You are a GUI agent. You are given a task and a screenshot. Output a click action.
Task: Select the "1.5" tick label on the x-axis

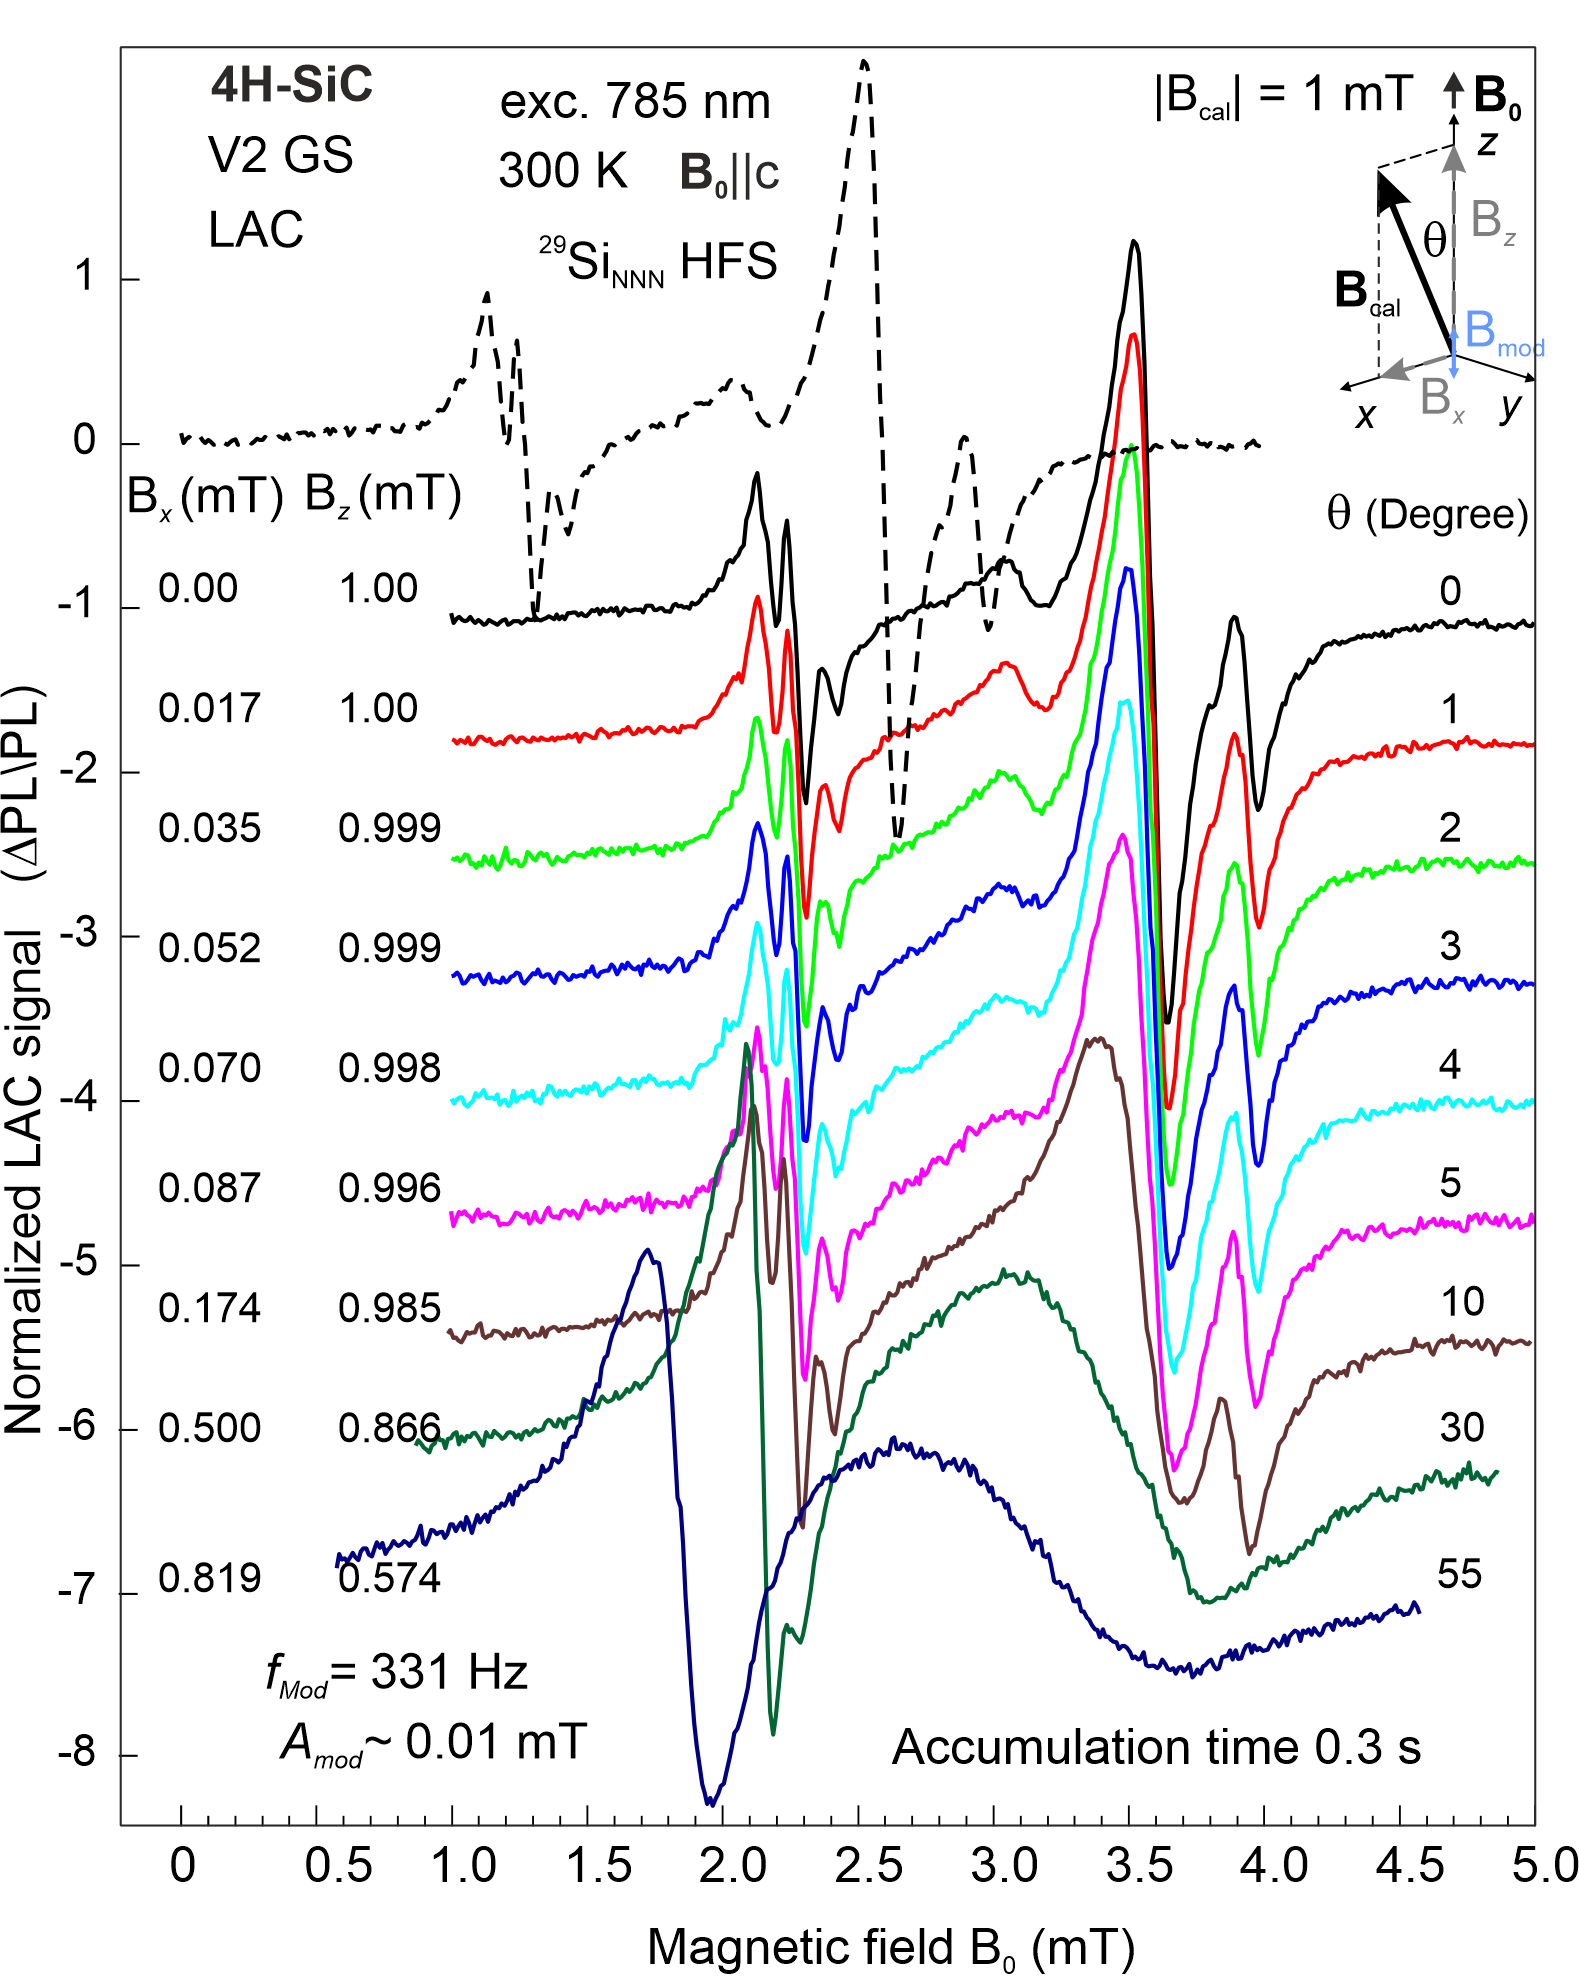598,1866
